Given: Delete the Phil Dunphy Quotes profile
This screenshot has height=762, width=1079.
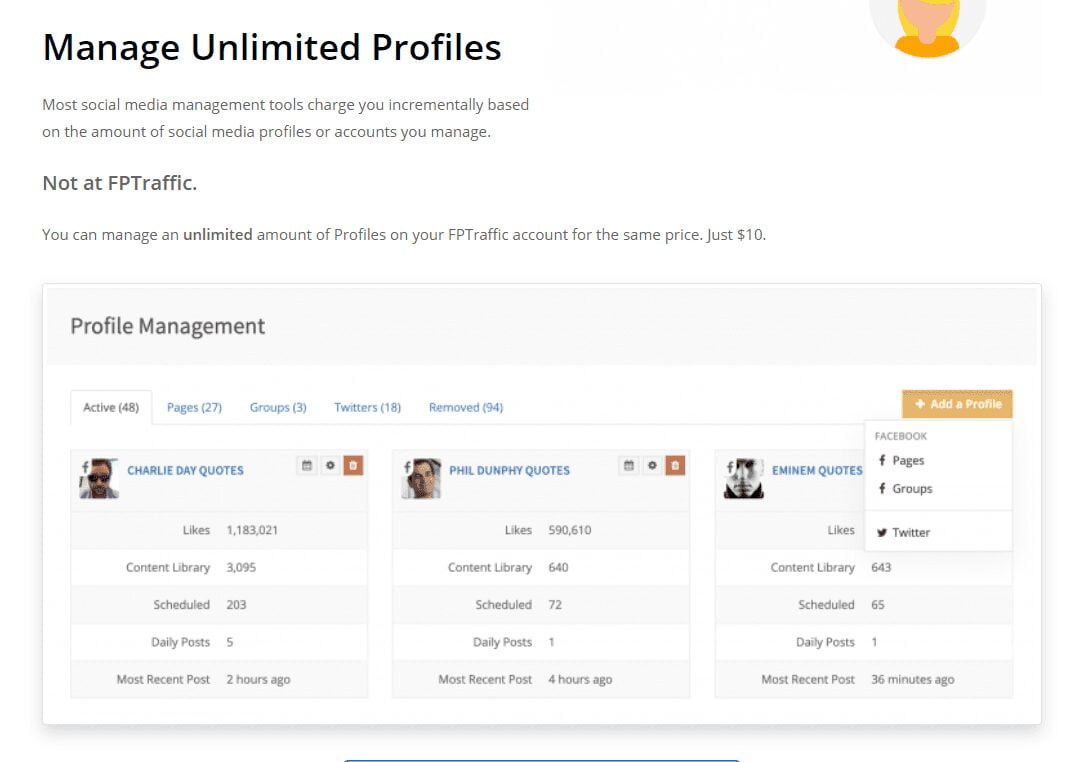Looking at the screenshot, I should (x=675, y=465).
